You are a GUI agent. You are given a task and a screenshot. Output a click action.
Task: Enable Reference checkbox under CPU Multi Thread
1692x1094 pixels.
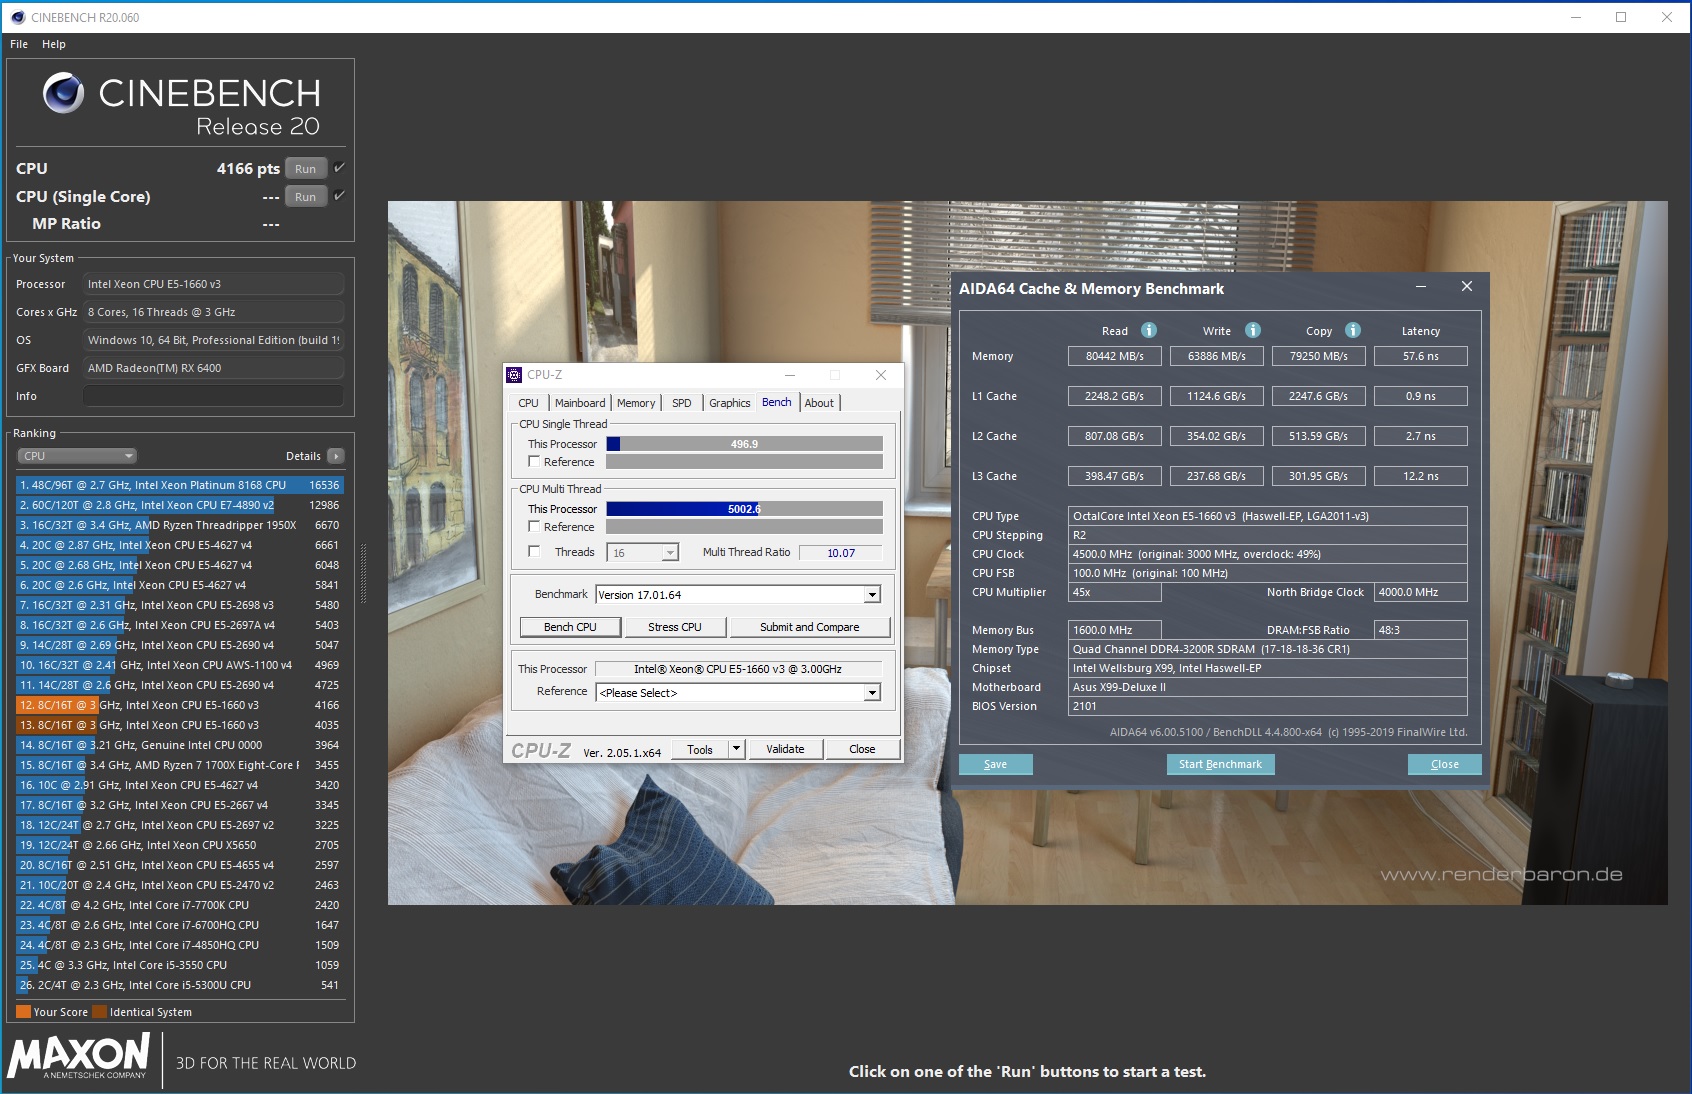point(534,527)
